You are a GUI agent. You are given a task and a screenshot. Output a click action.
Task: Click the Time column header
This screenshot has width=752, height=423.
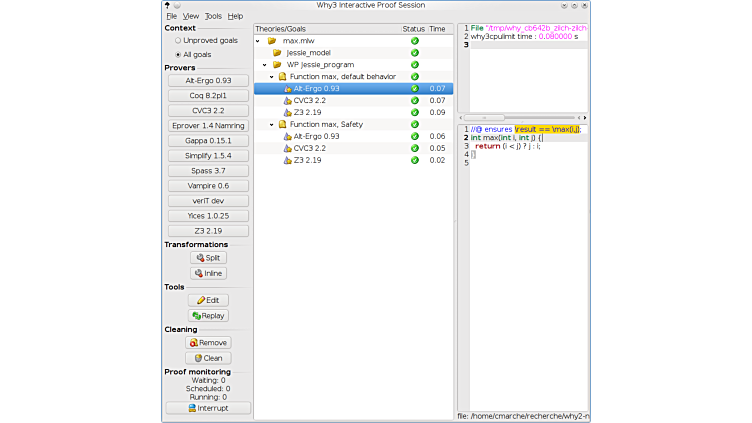point(438,29)
